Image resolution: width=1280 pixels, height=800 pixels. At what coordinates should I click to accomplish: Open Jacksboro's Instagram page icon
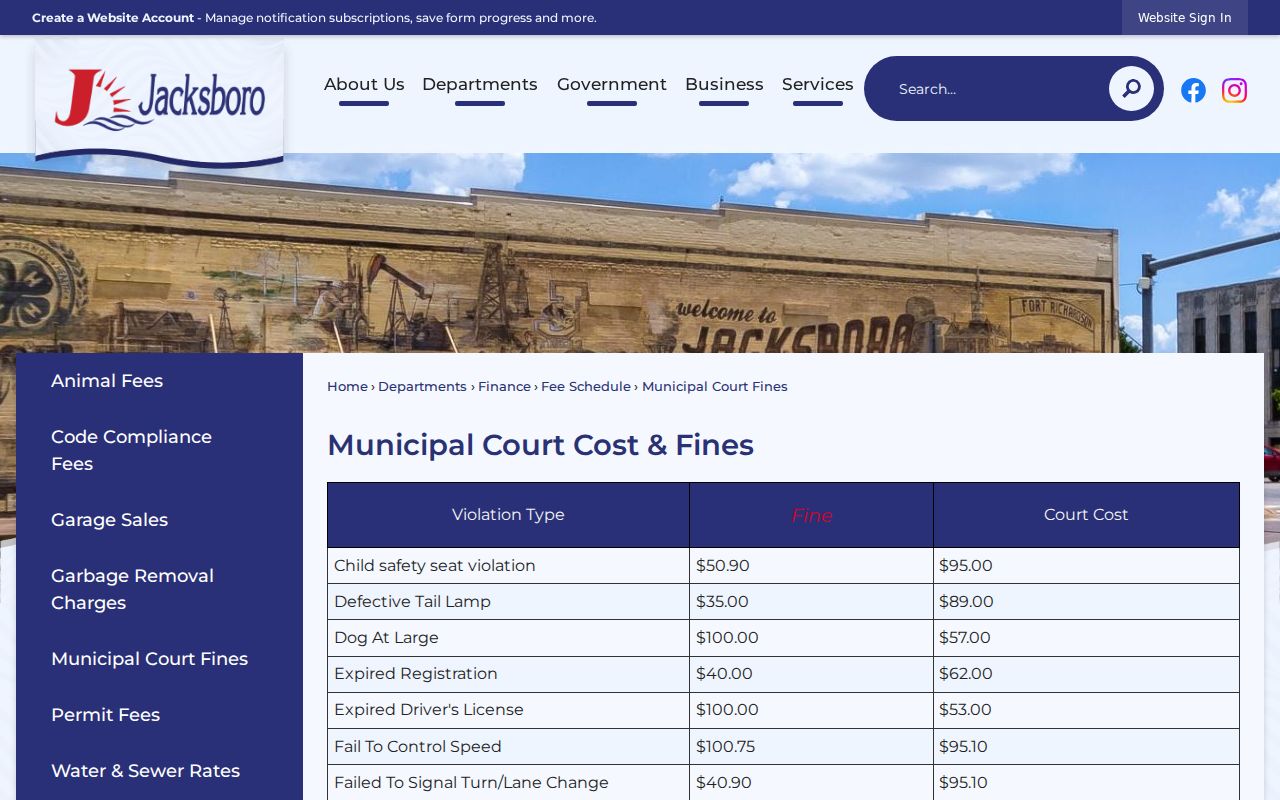pyautogui.click(x=1234, y=90)
